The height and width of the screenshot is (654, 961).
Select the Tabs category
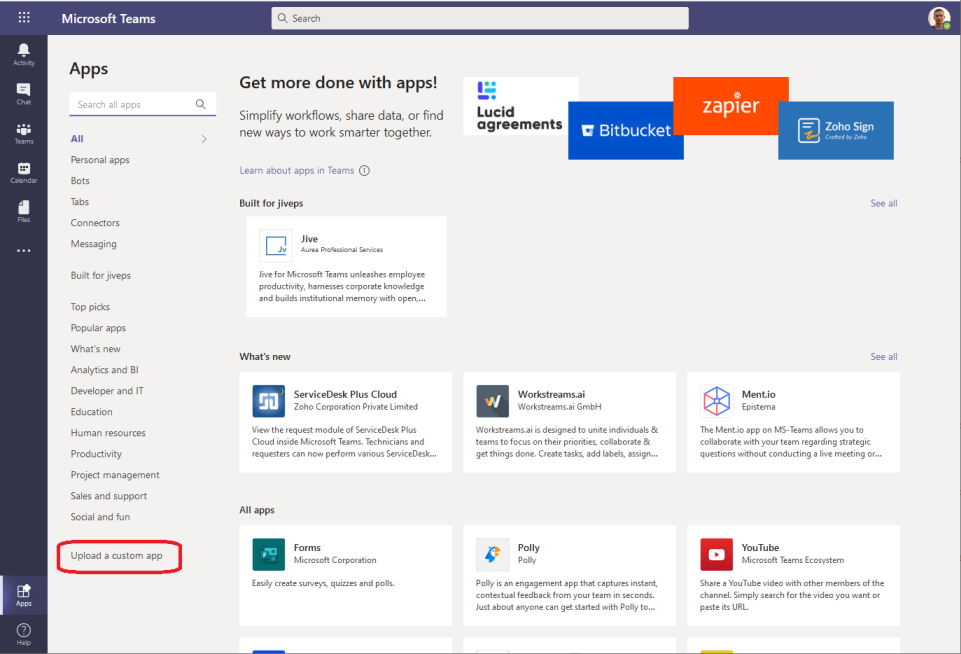point(80,201)
